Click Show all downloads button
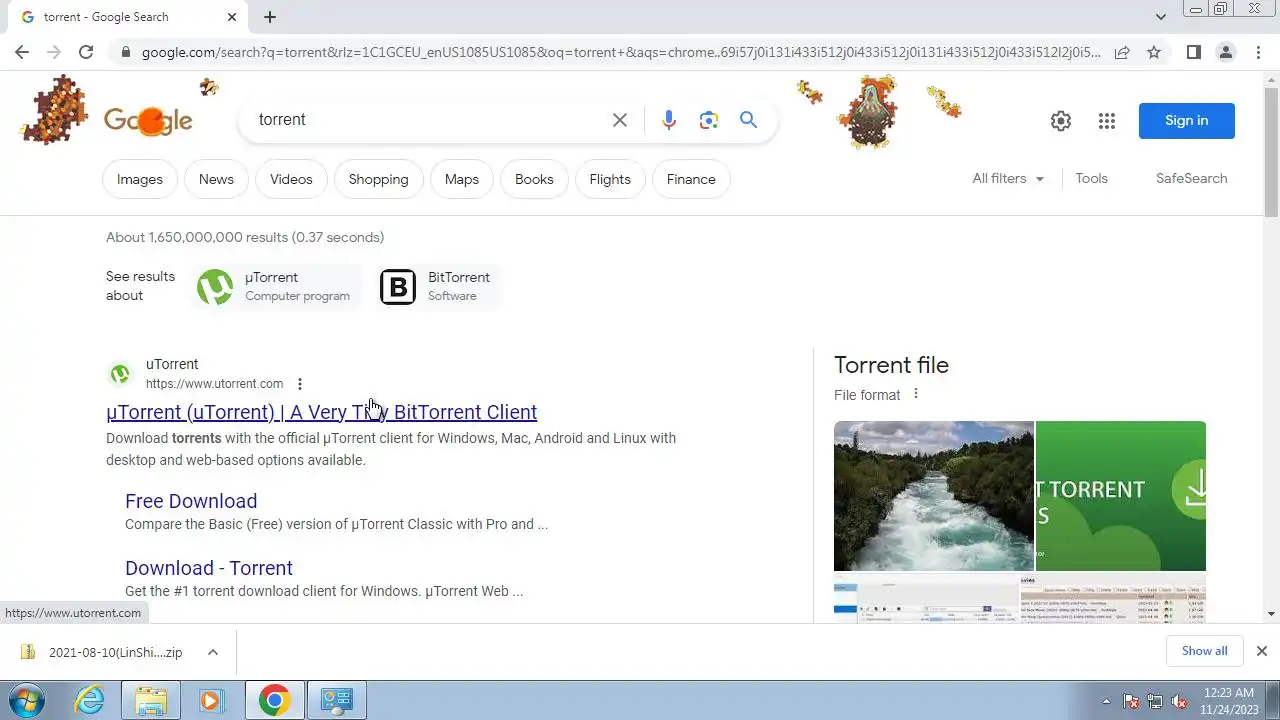Screen dimensions: 1280x720 pos(1204,651)
